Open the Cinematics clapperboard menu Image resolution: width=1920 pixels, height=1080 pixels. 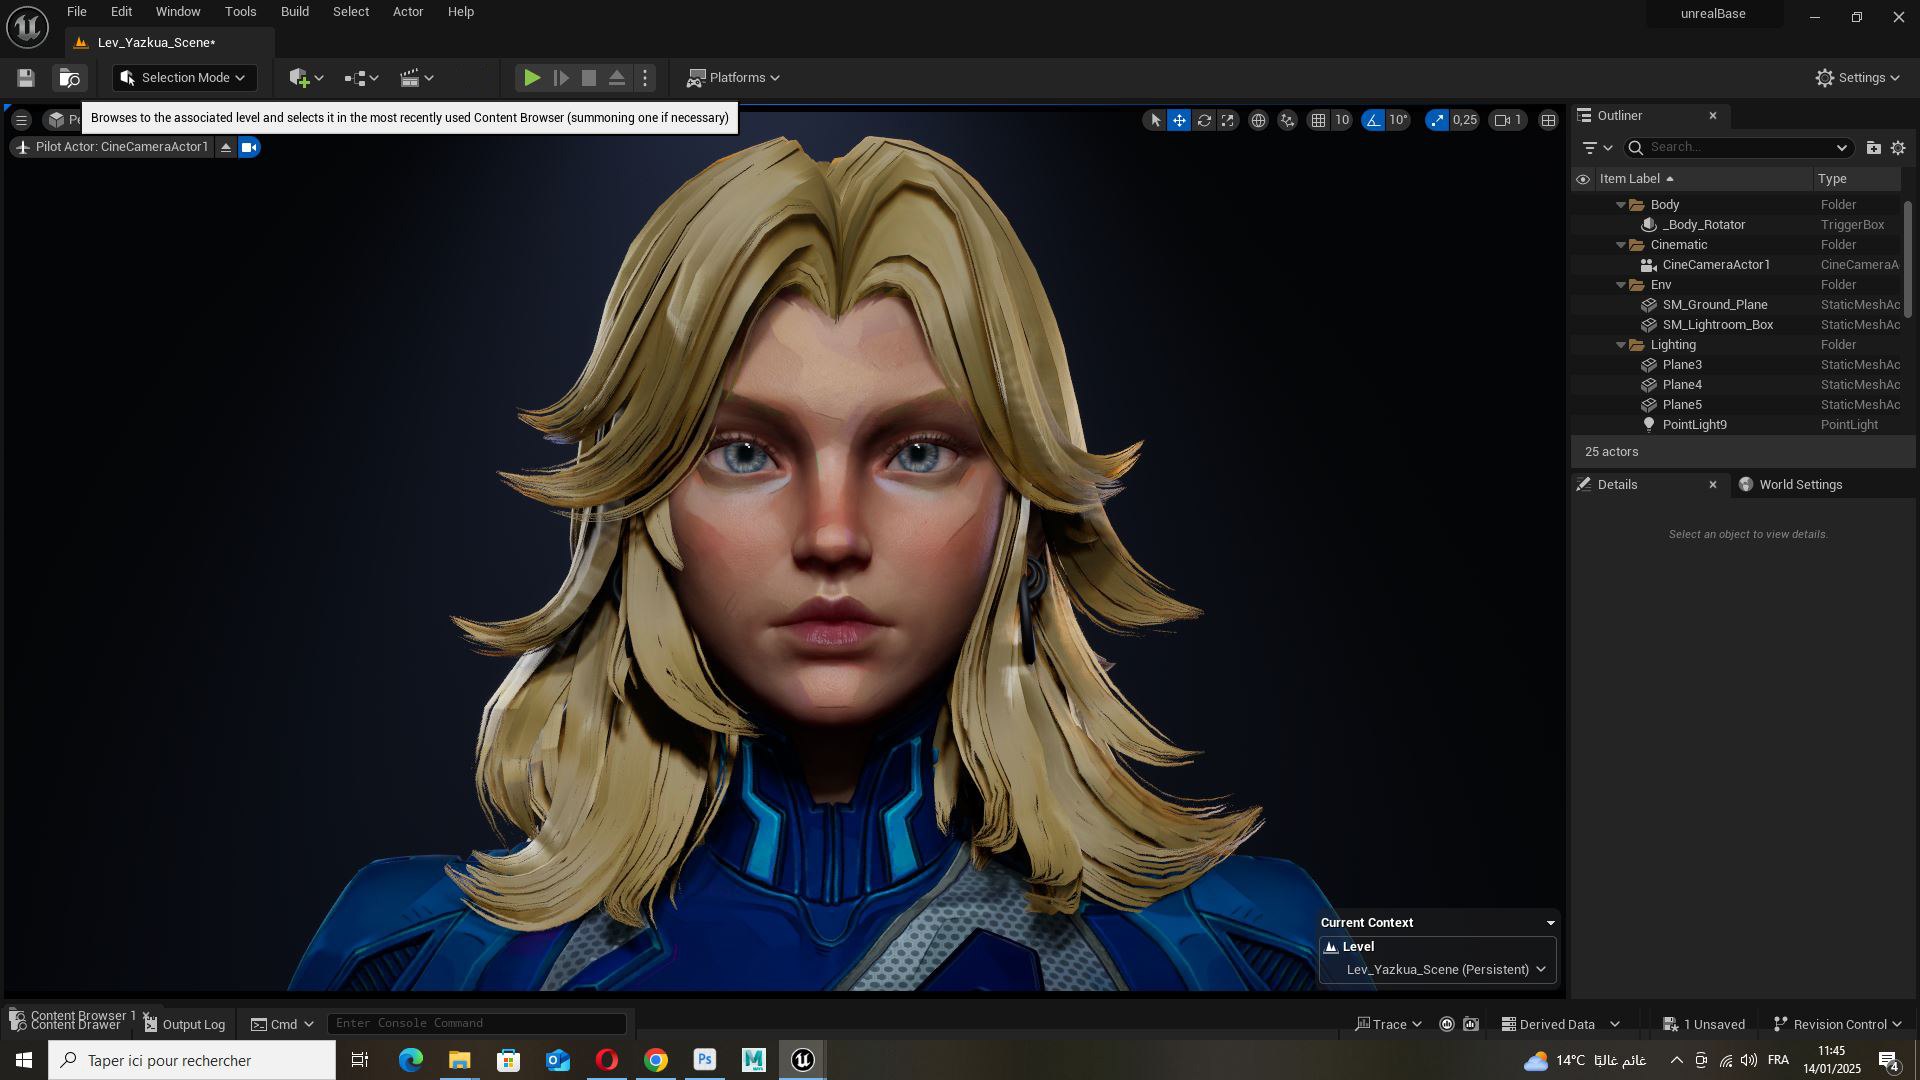(416, 78)
